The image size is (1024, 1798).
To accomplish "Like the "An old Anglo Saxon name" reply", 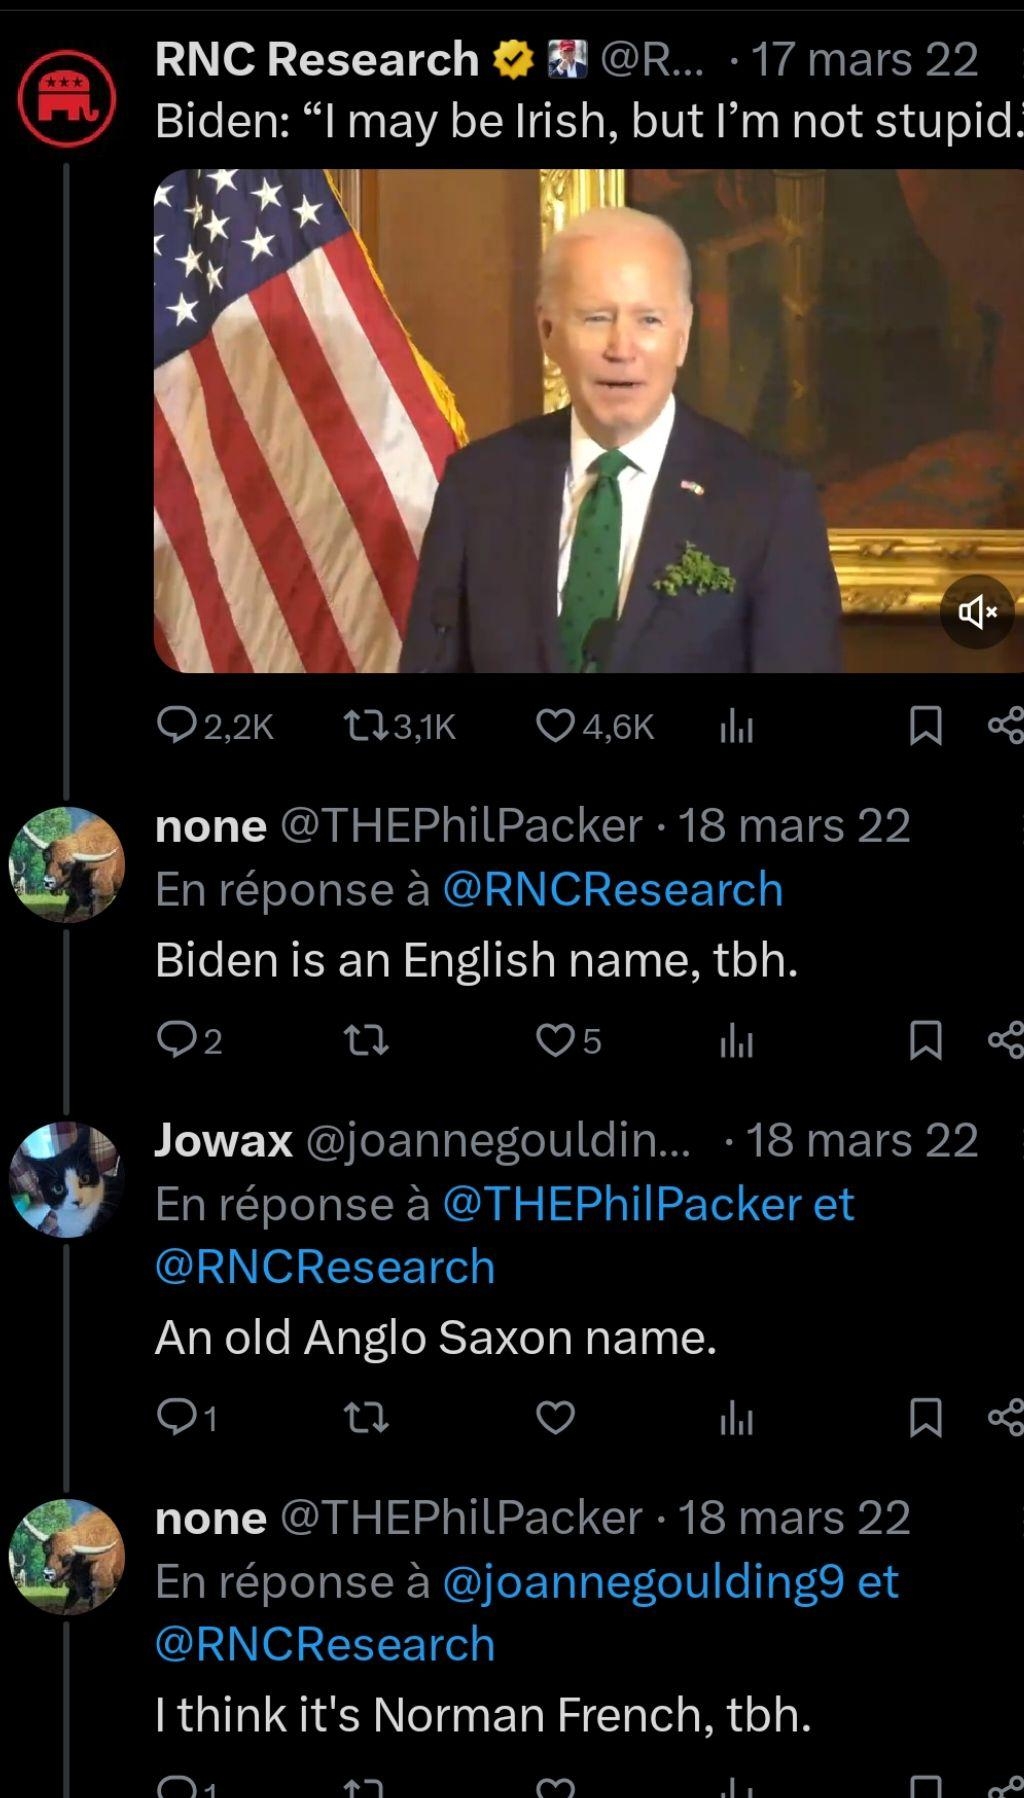I will click(556, 1417).
